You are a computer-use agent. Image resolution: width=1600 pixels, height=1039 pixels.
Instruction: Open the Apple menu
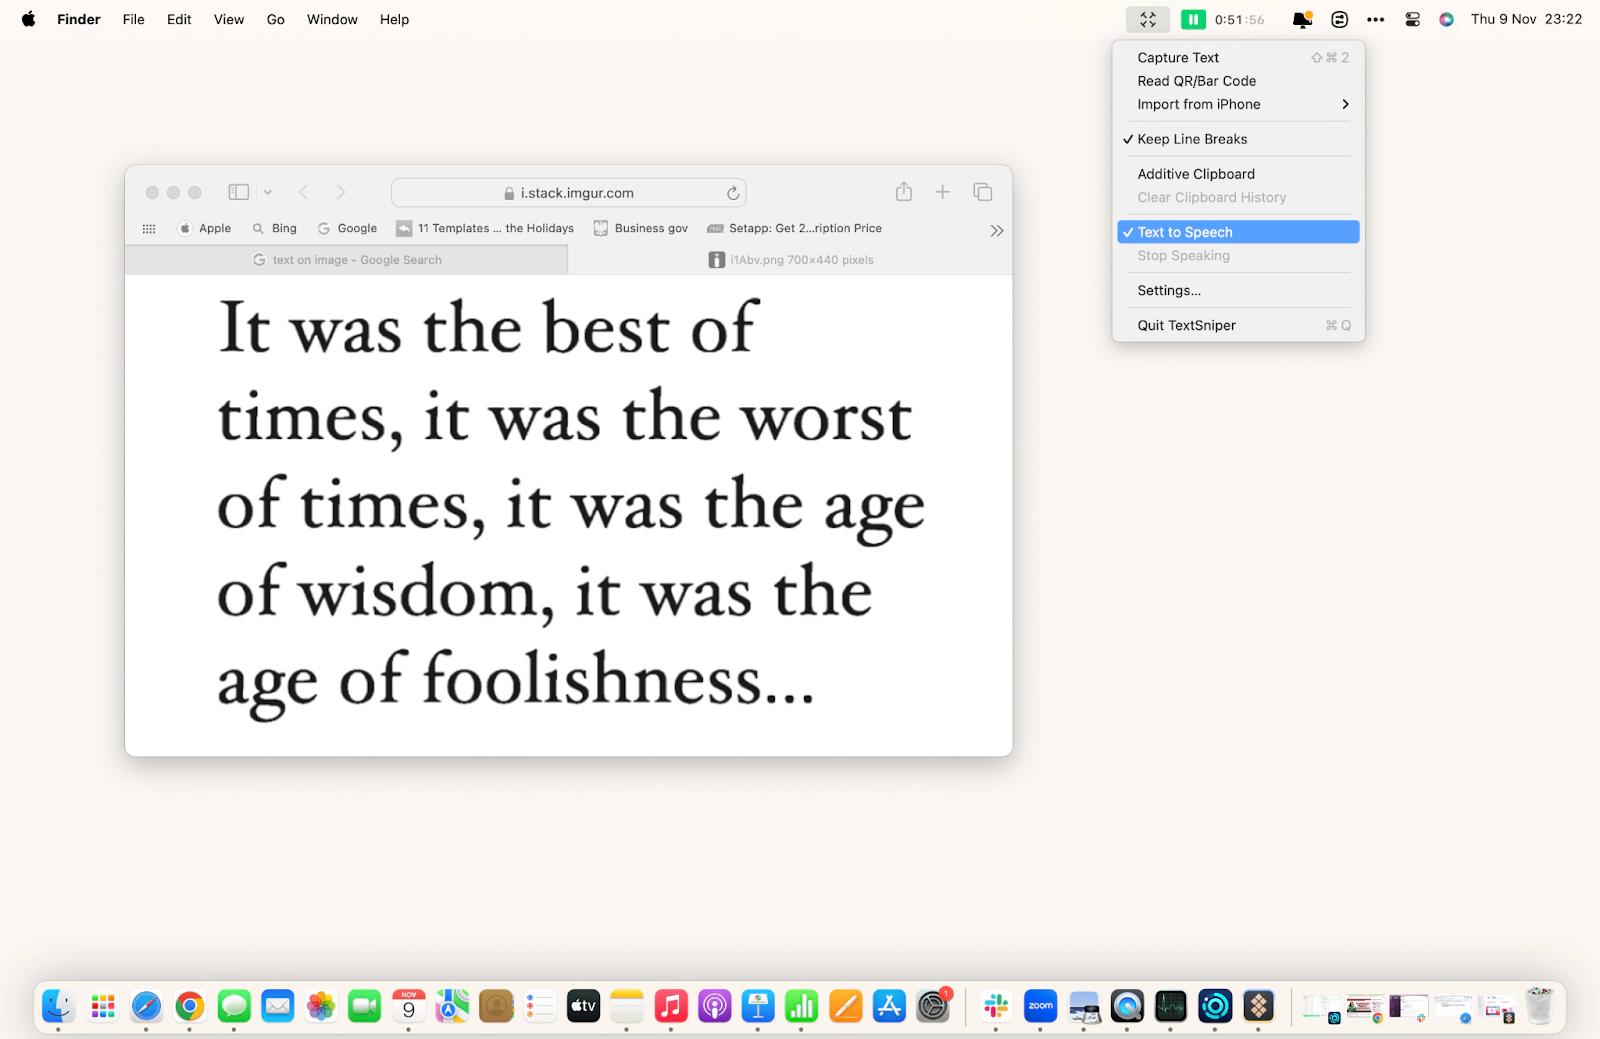tap(28, 19)
